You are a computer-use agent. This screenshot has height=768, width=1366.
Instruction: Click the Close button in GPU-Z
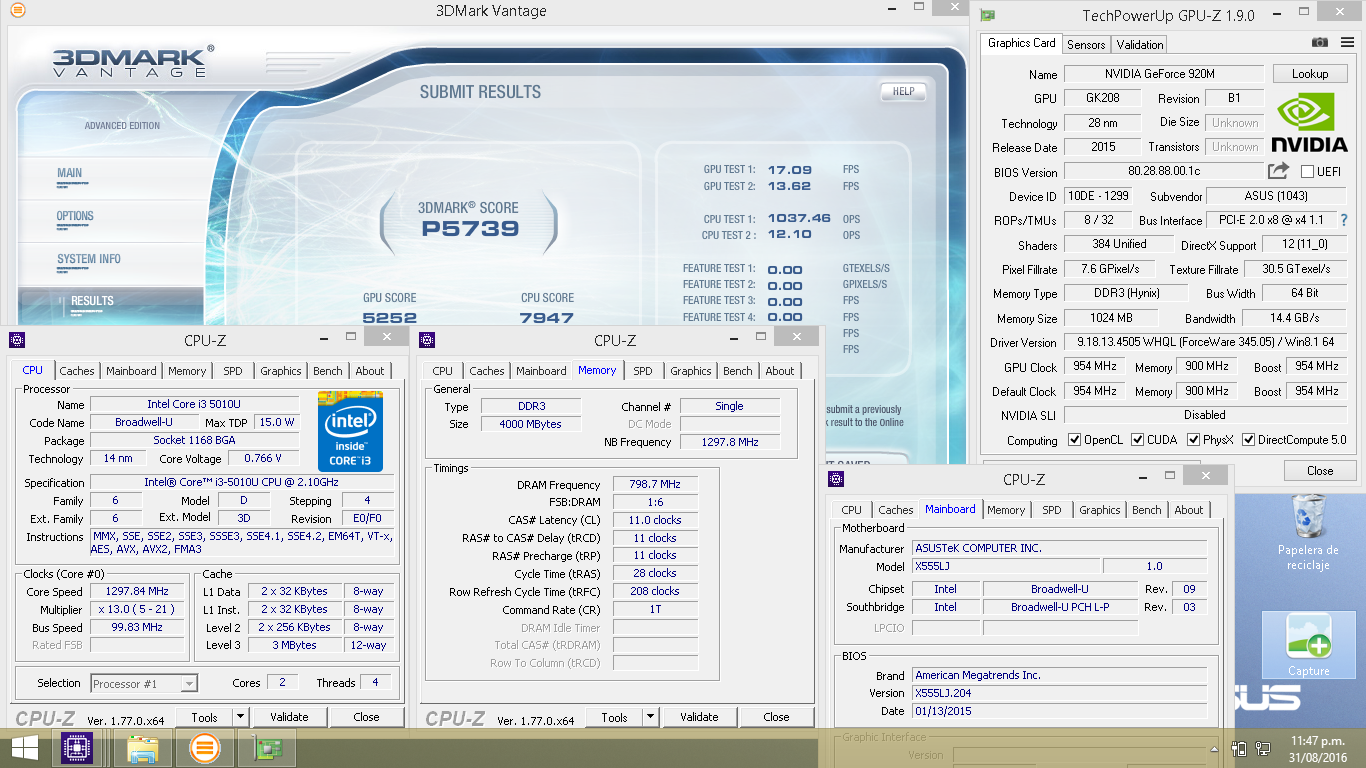pyautogui.click(x=1320, y=470)
